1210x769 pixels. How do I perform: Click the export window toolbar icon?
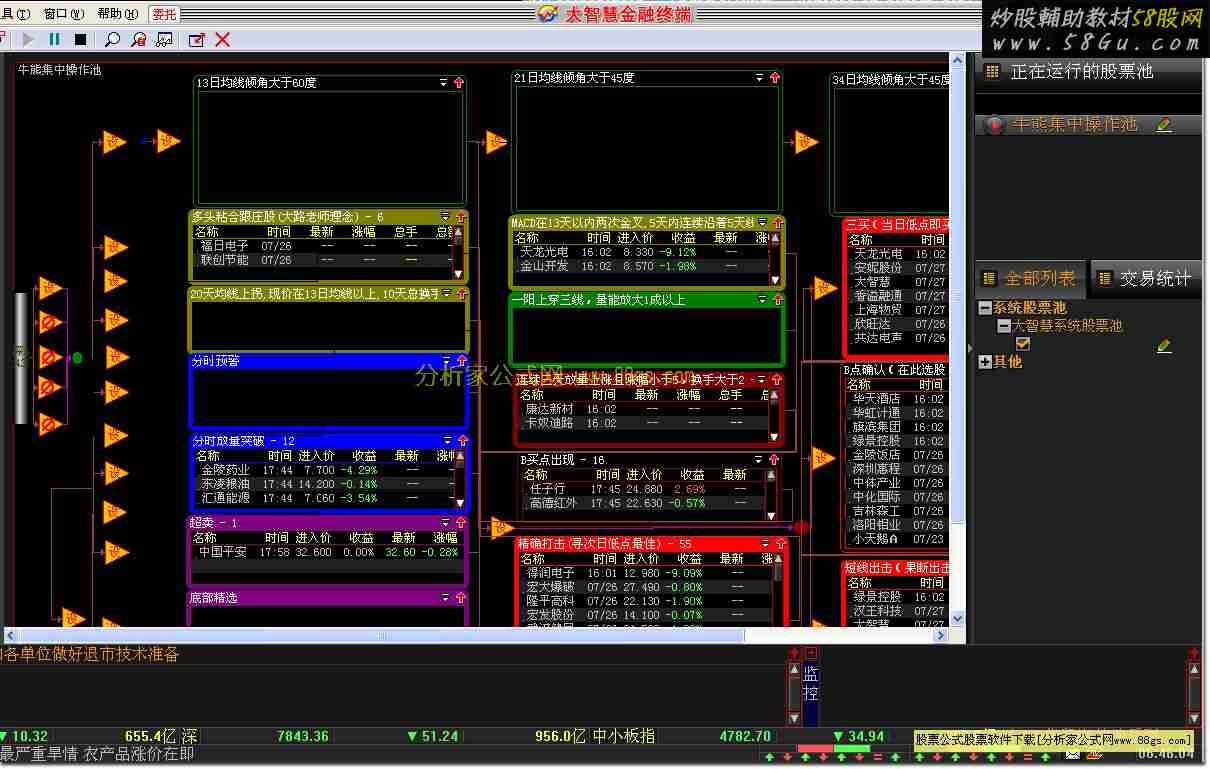[x=196, y=39]
